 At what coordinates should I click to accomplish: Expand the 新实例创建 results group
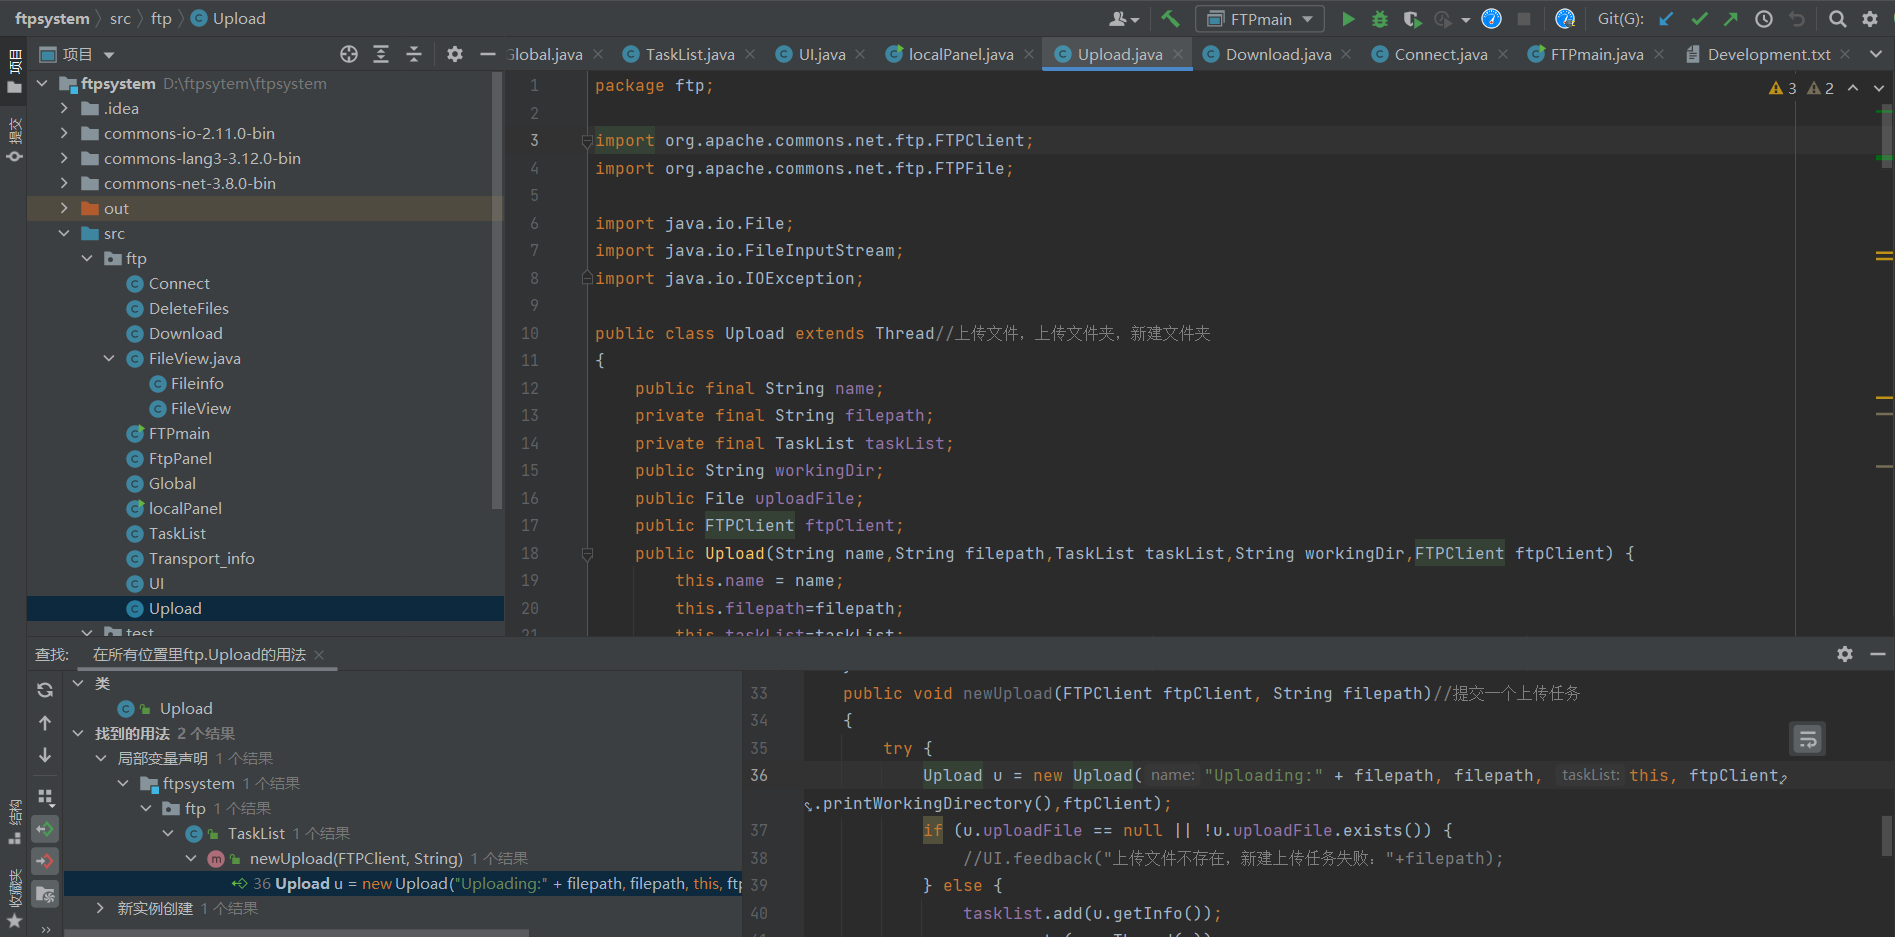[100, 908]
